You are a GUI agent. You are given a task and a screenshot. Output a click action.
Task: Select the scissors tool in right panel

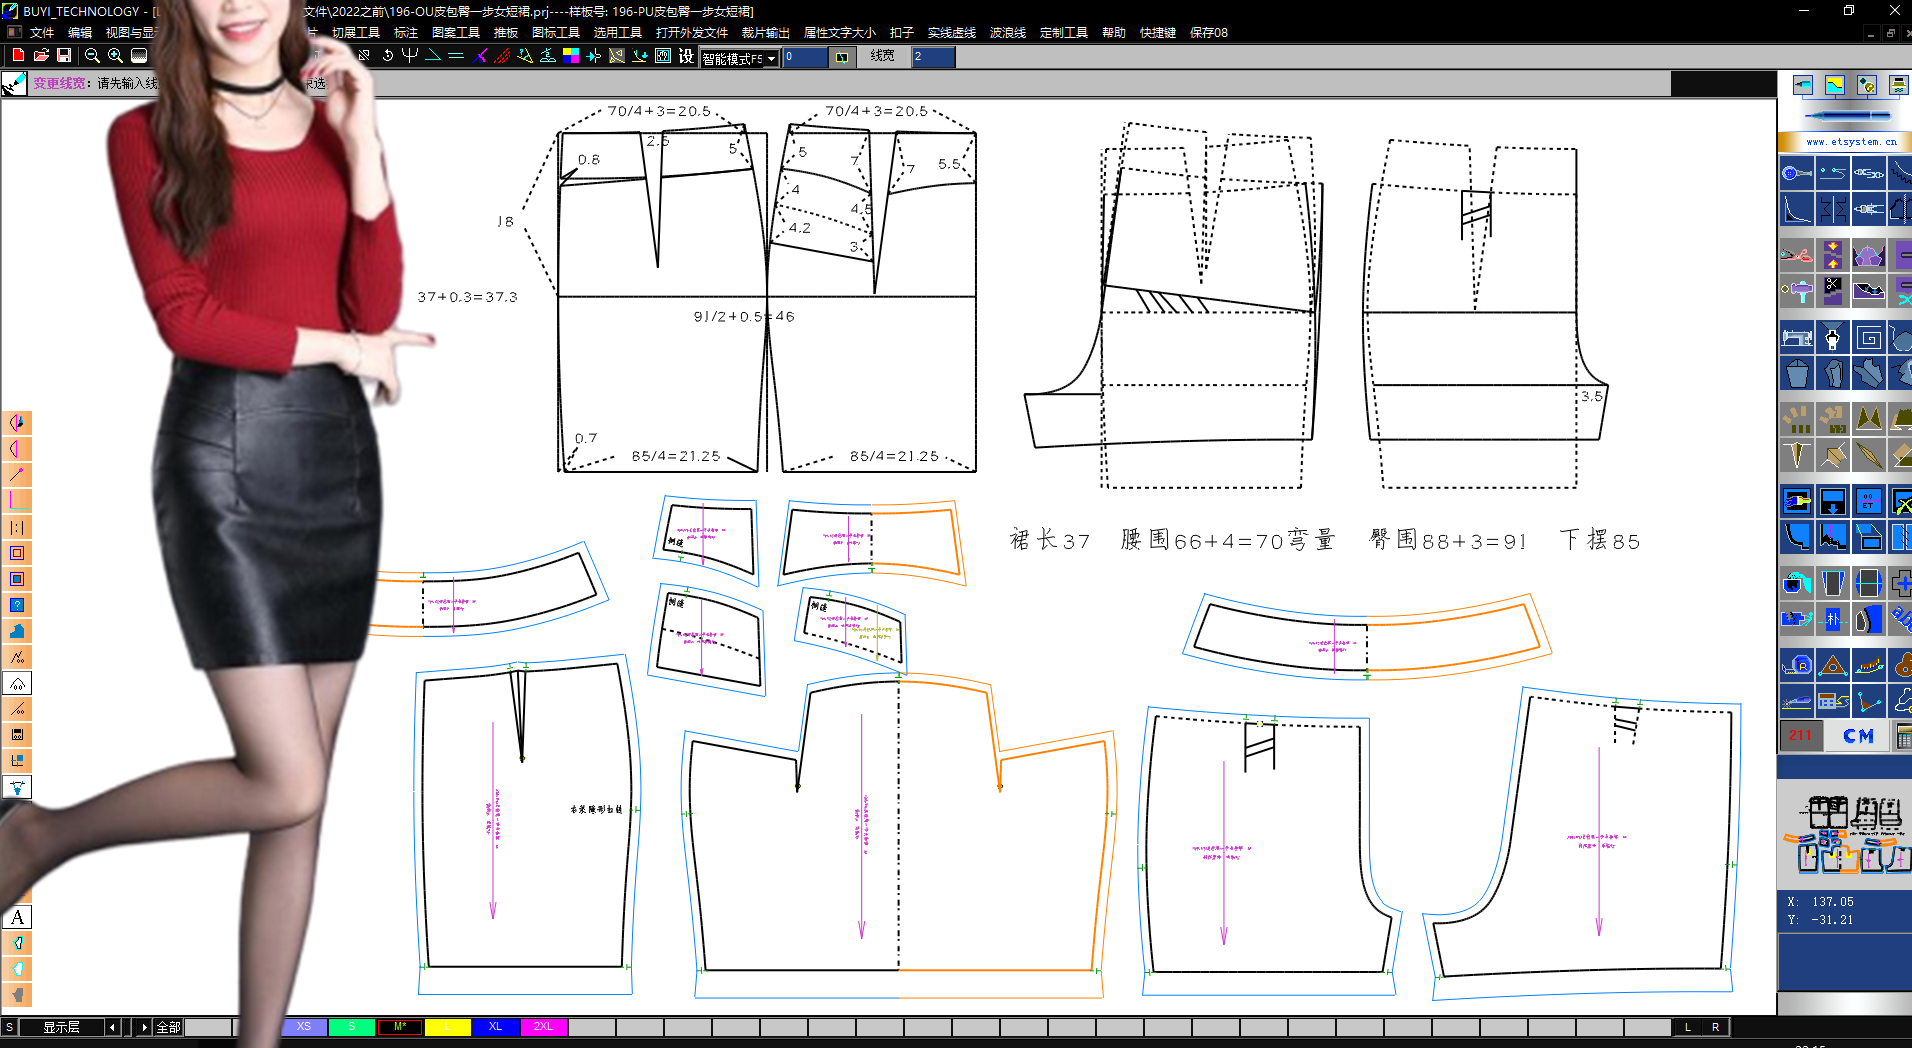tap(1797, 254)
